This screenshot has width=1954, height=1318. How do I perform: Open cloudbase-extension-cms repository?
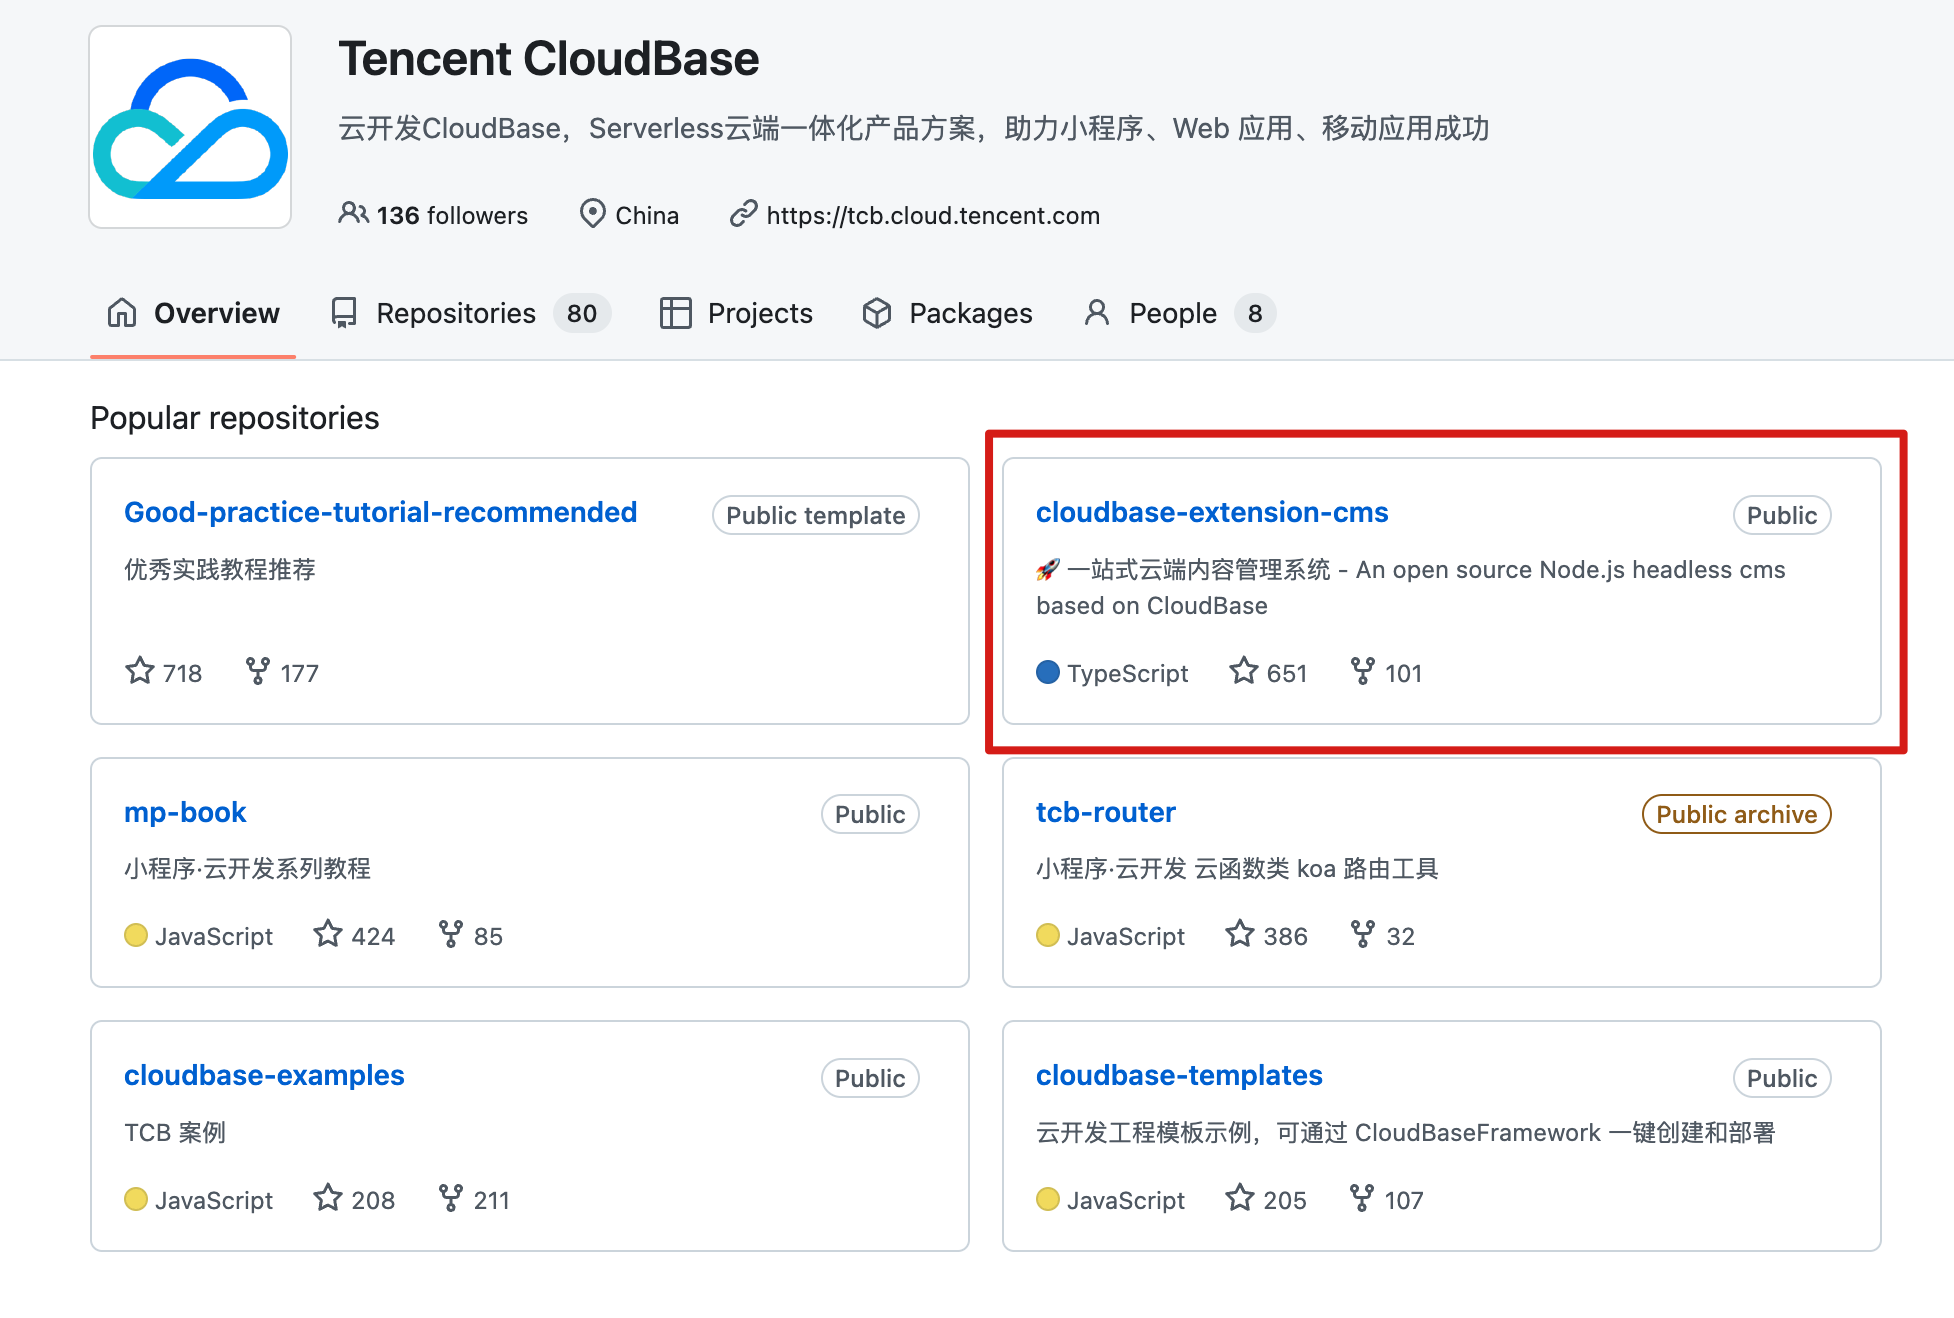pos(1212,512)
